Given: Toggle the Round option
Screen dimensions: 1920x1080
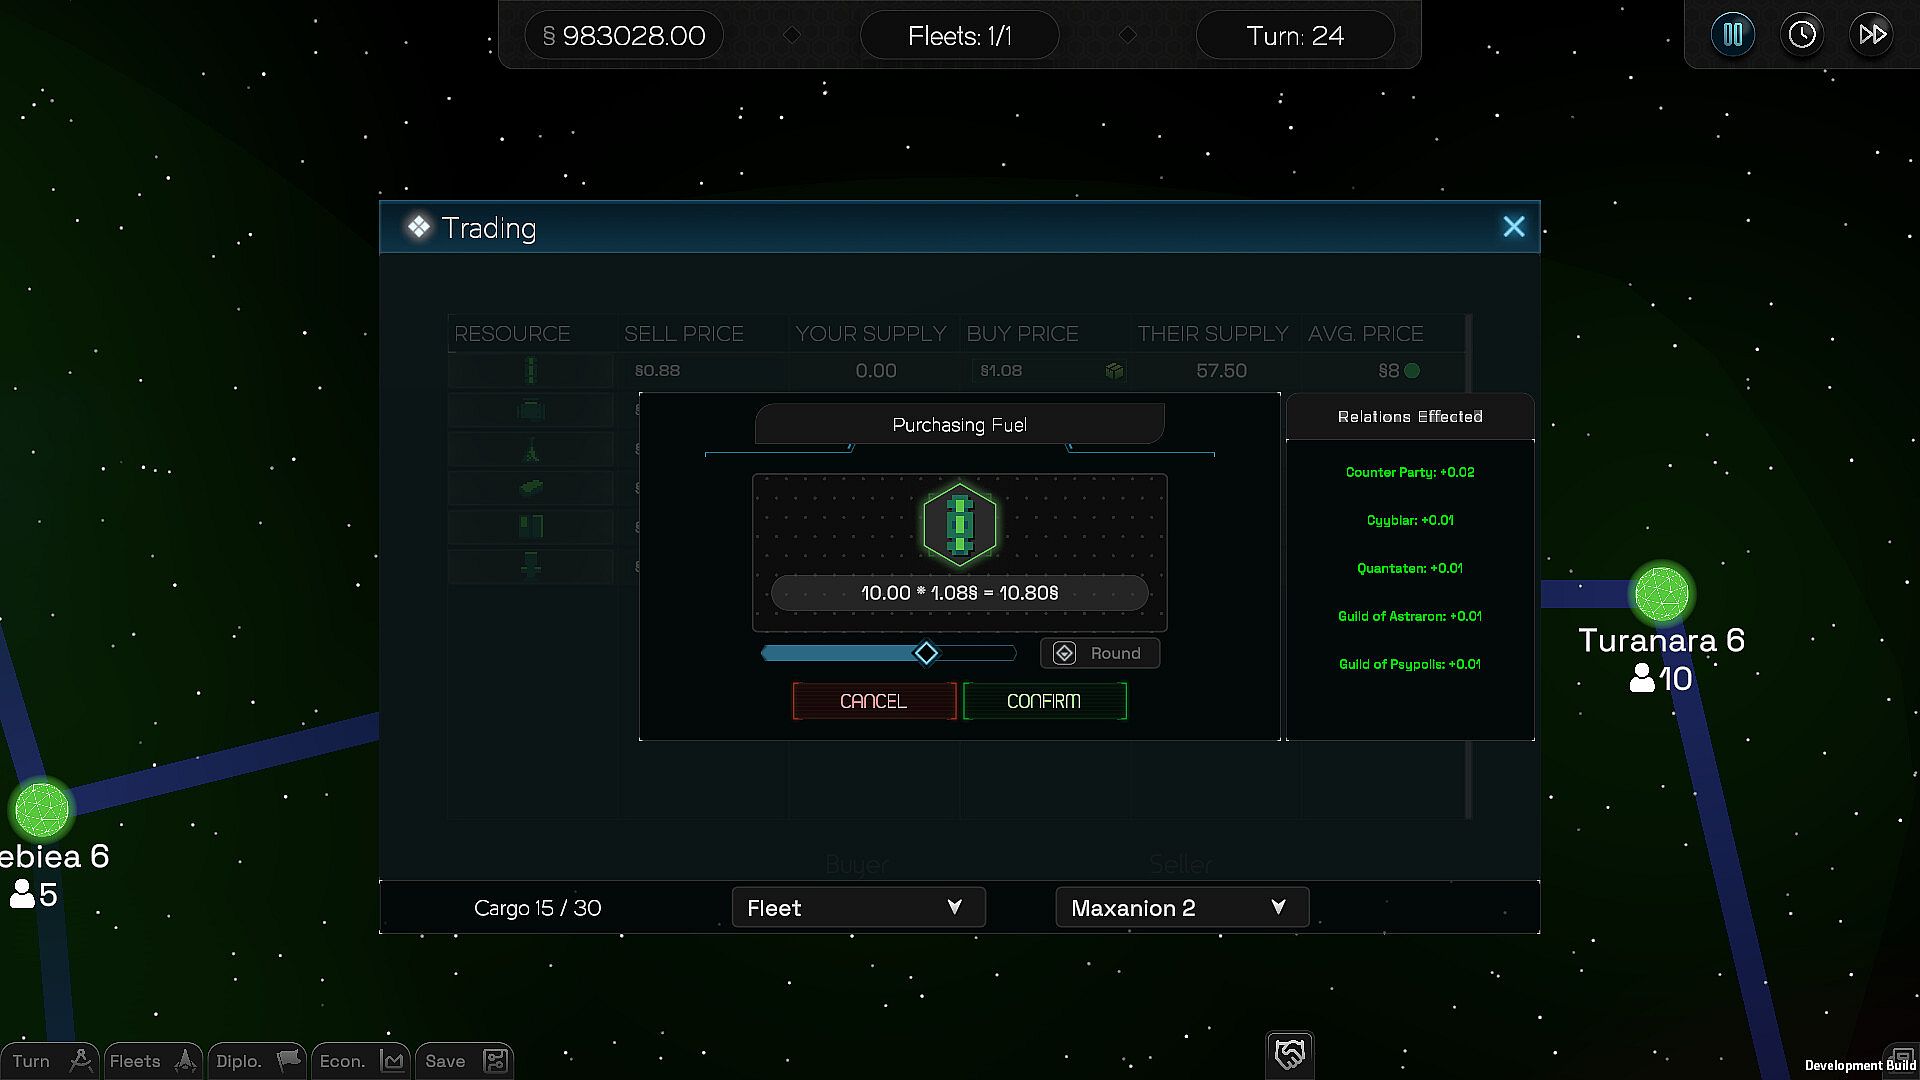Looking at the screenshot, I should pos(1099,653).
